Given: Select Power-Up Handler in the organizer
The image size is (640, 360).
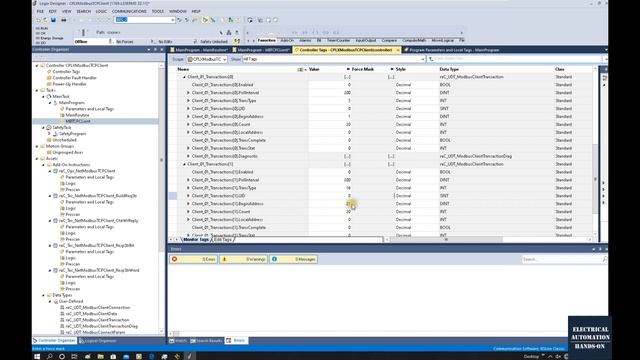Looking at the screenshot, I should (69, 84).
